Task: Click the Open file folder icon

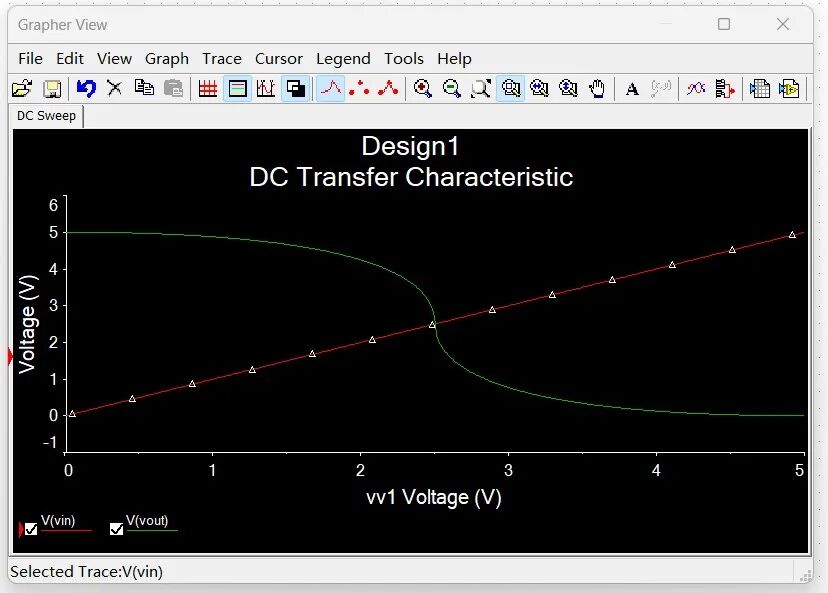Action: (22, 89)
